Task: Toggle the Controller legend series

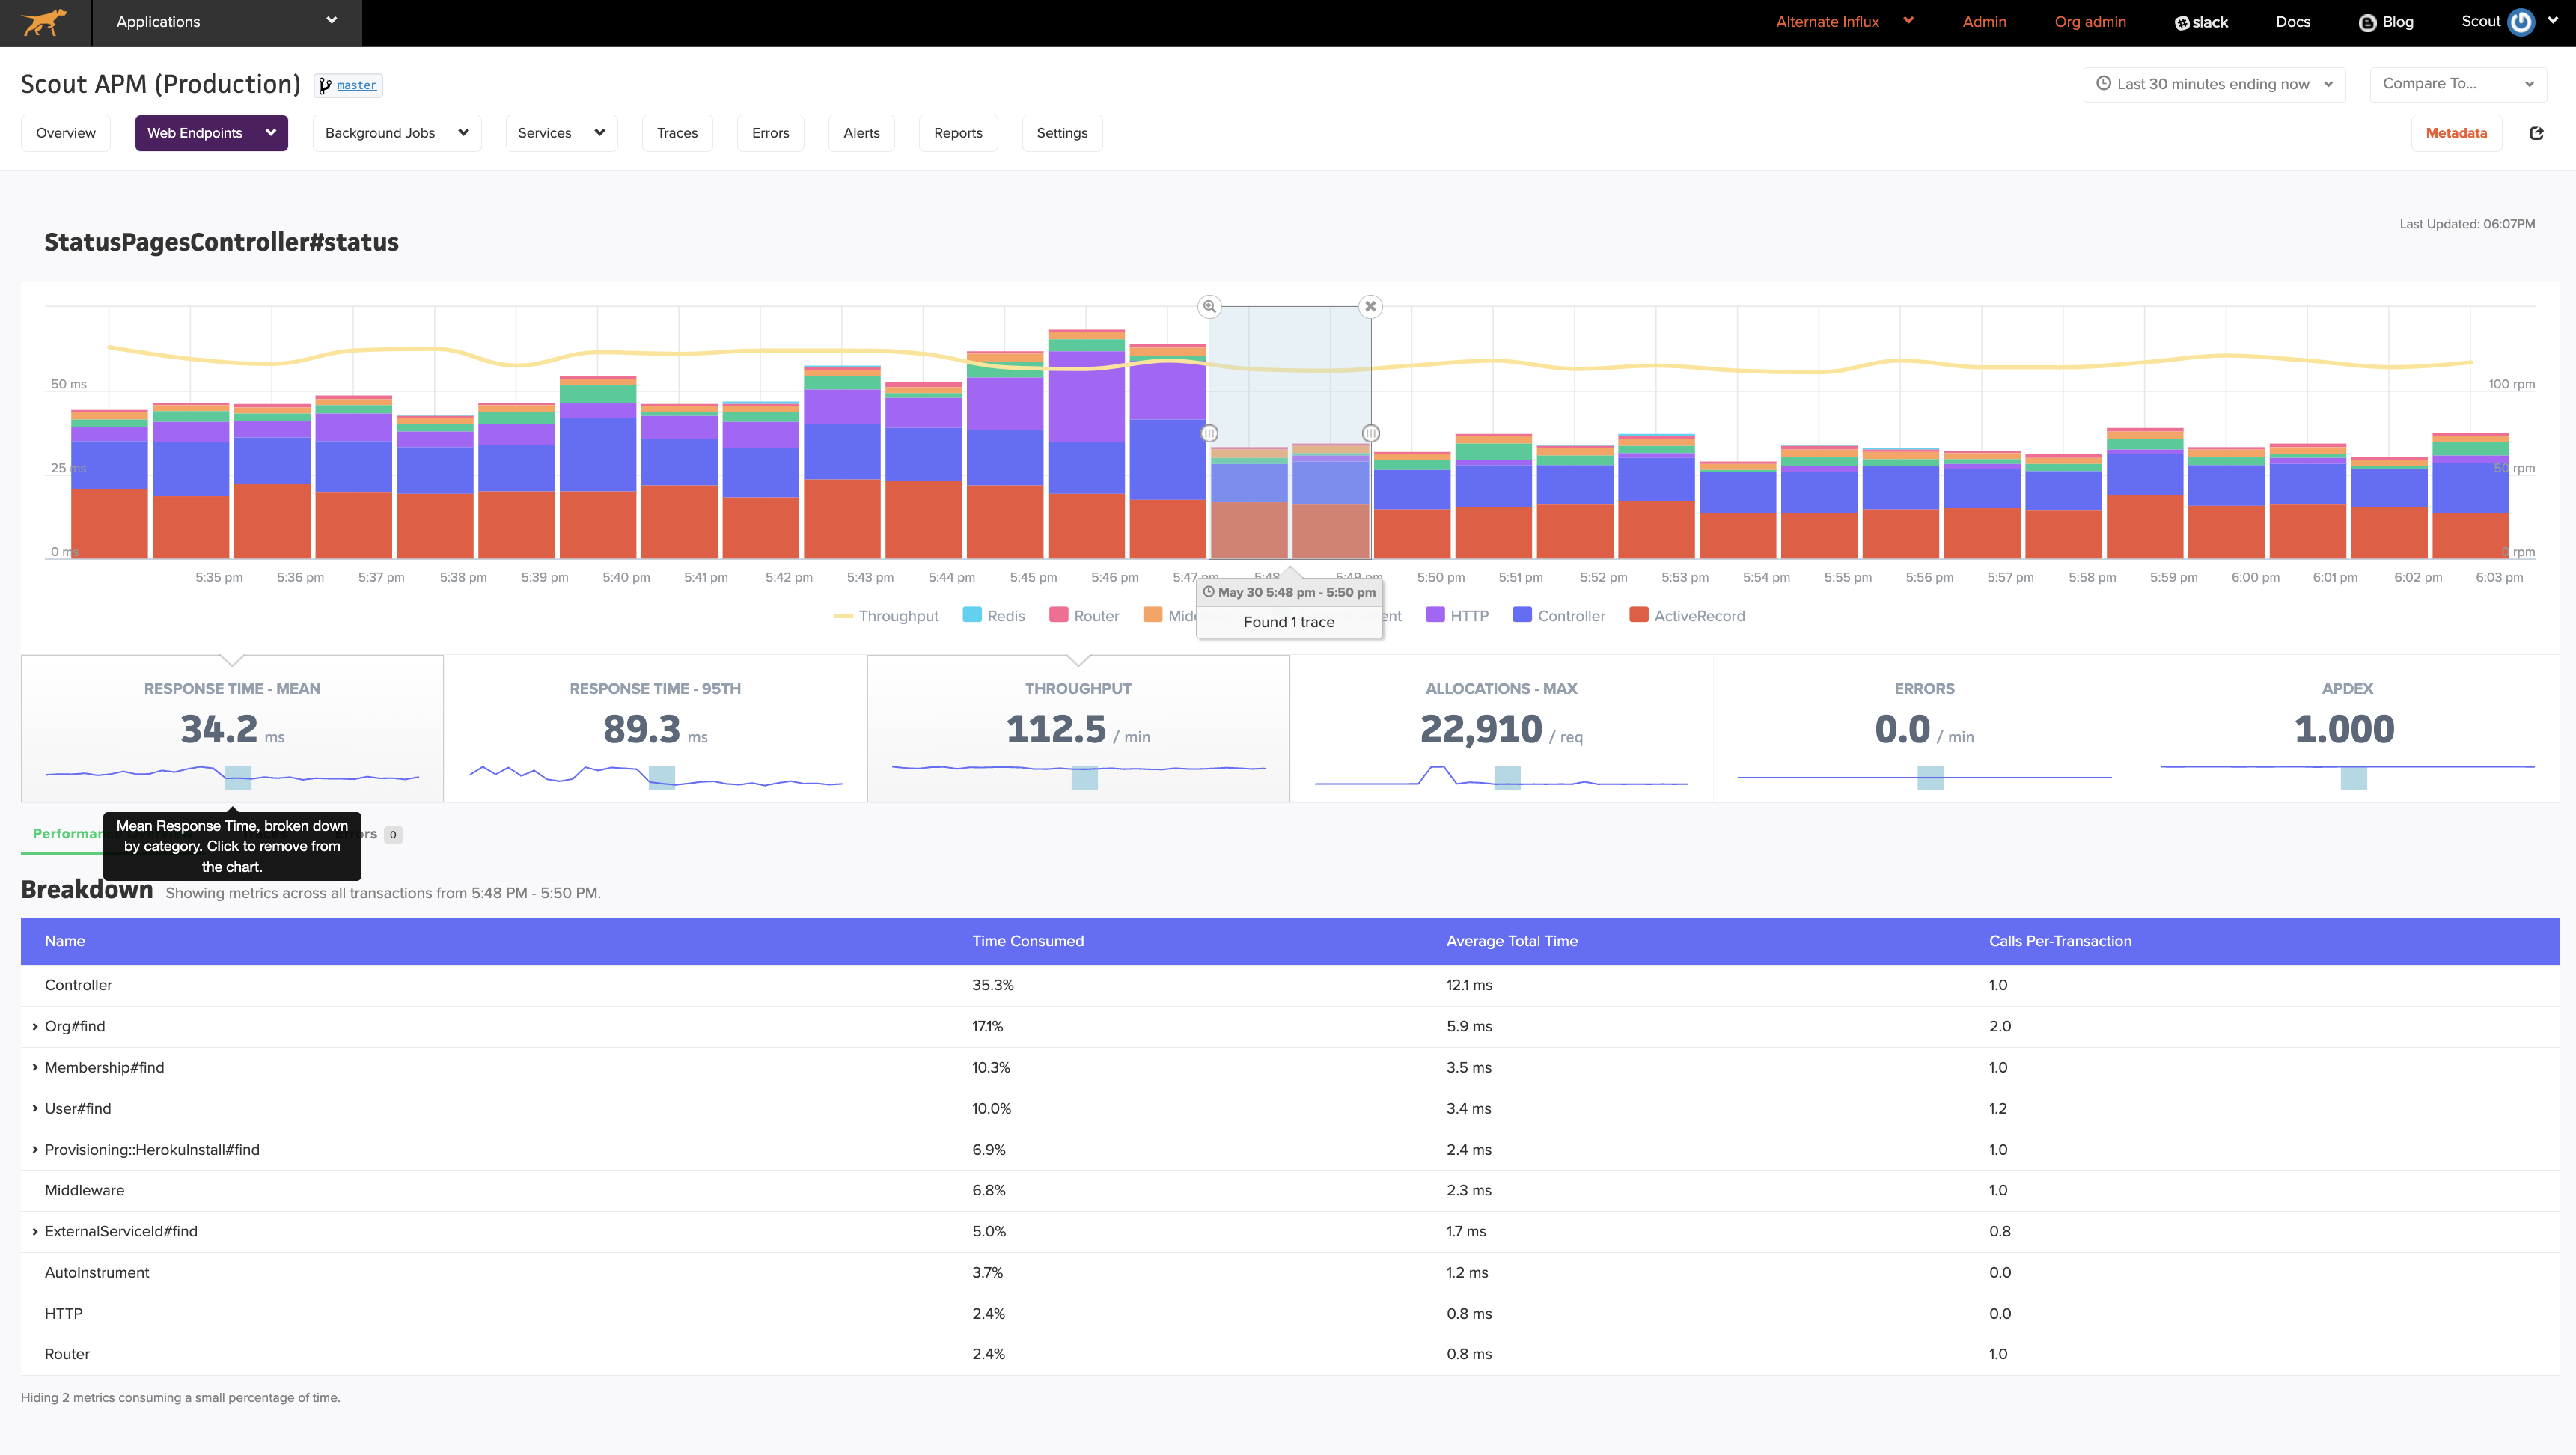Action: 1559,616
